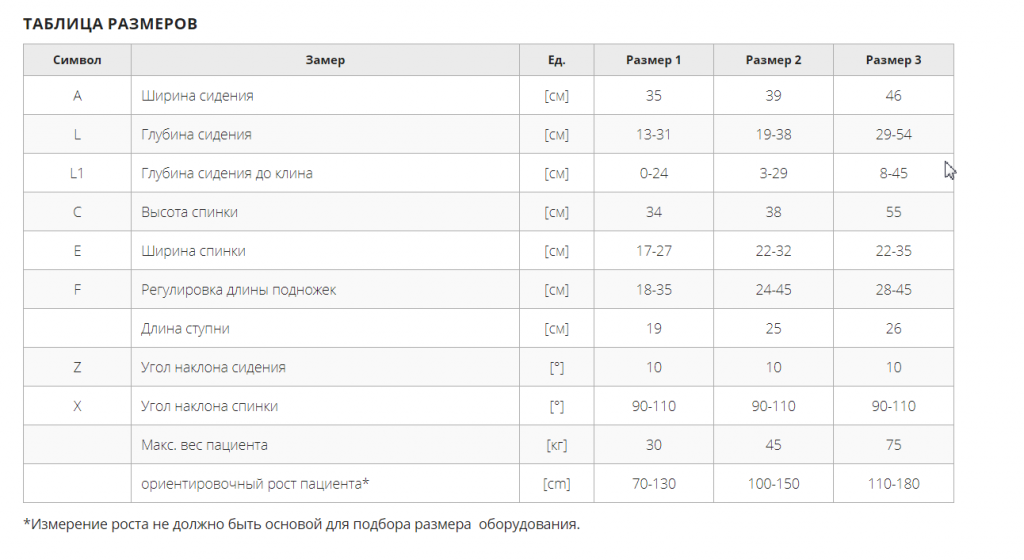Image resolution: width=1024 pixels, height=560 pixels.
Task: Click the 90-110 value under Размер 2
Action: click(x=773, y=406)
